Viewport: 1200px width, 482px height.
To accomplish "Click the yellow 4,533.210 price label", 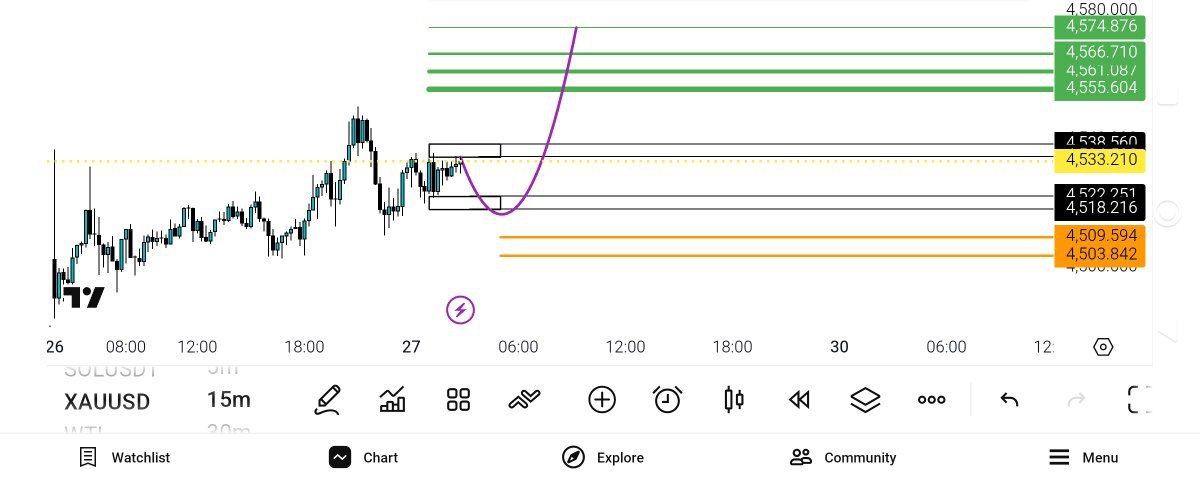I will [x=1100, y=160].
